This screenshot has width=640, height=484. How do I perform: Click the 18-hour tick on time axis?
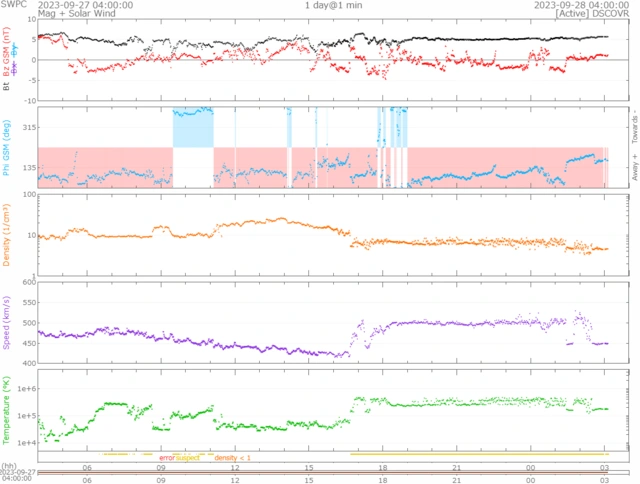pos(383,468)
